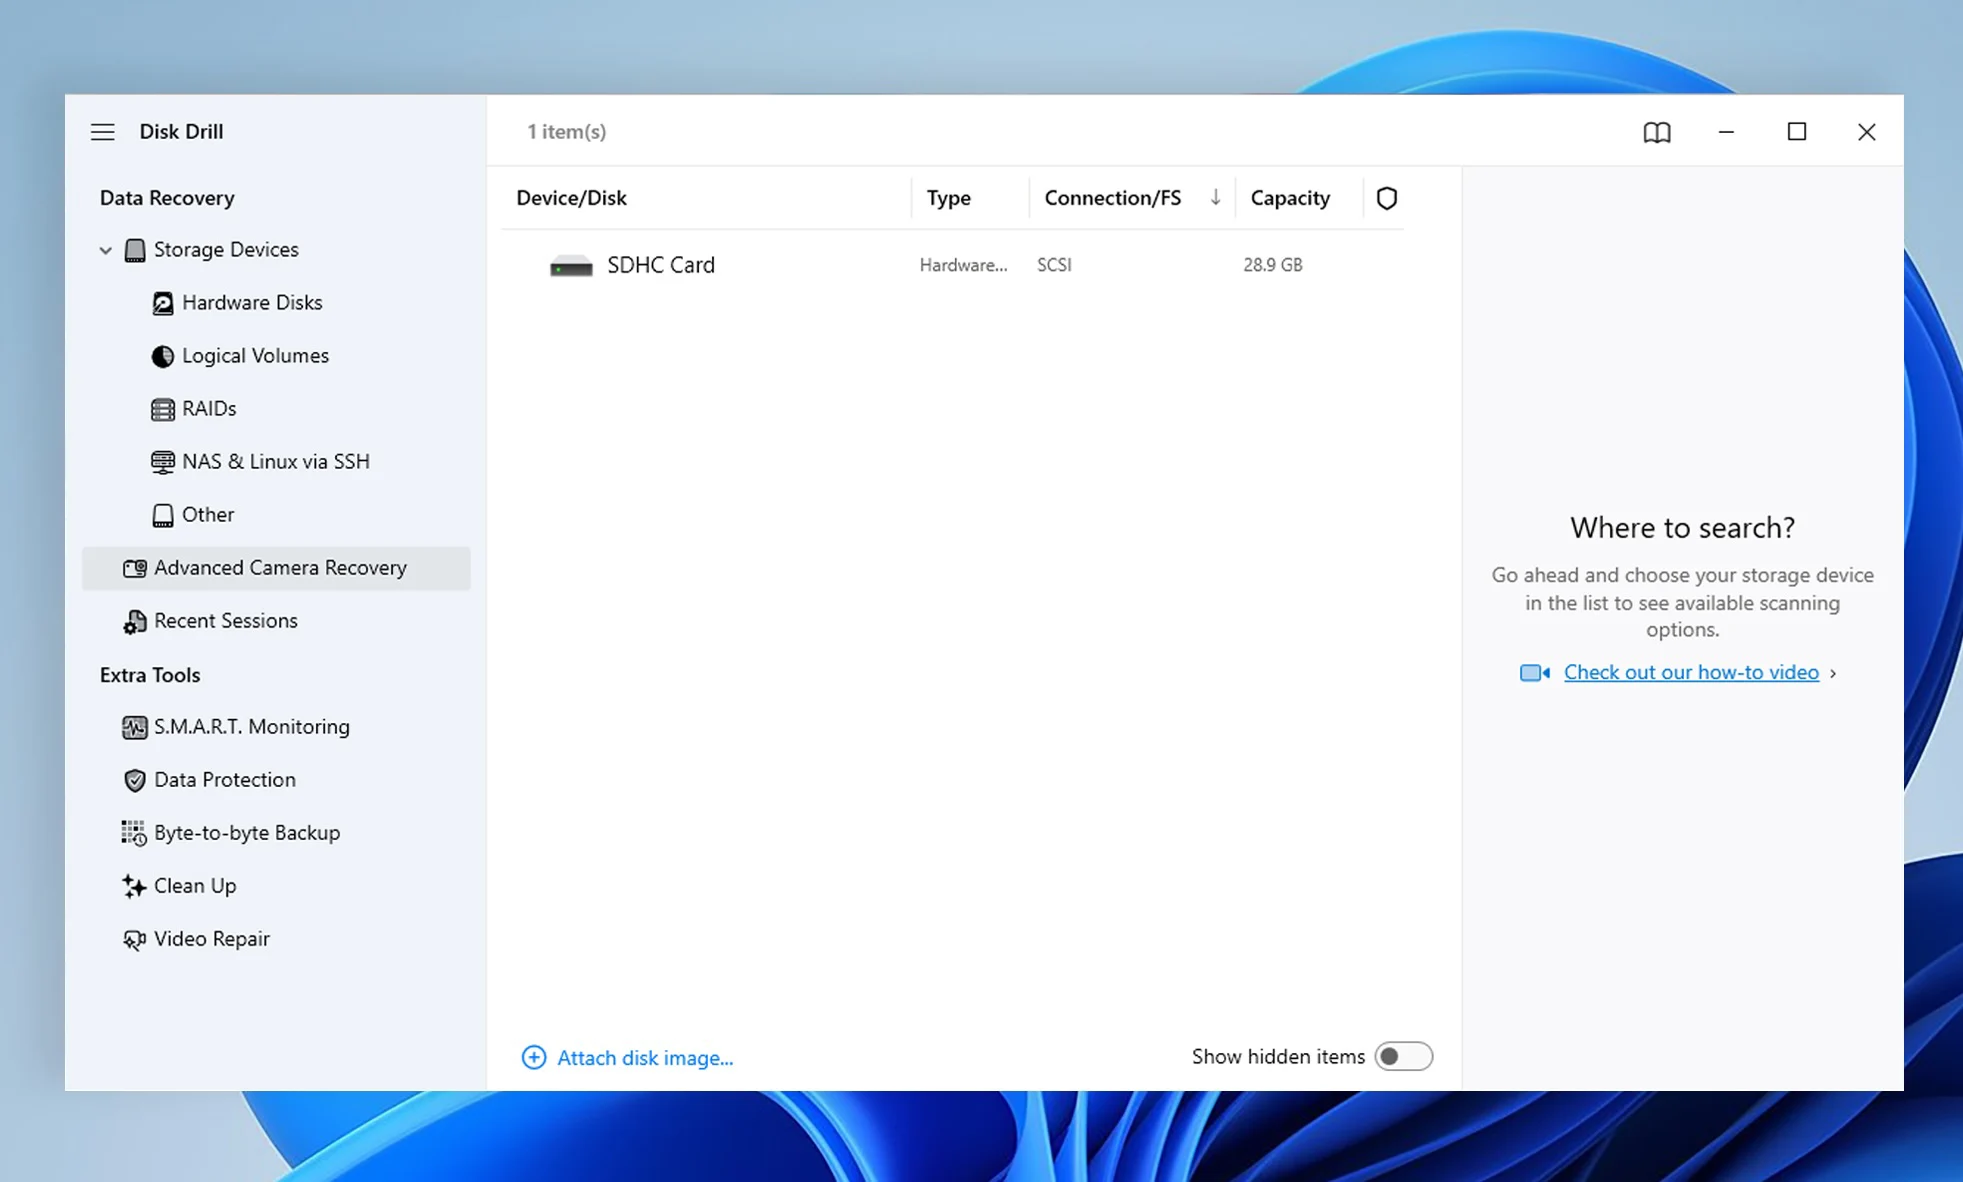Open Check out our how-to video link
Image resolution: width=1963 pixels, height=1182 pixels.
pyautogui.click(x=1691, y=672)
